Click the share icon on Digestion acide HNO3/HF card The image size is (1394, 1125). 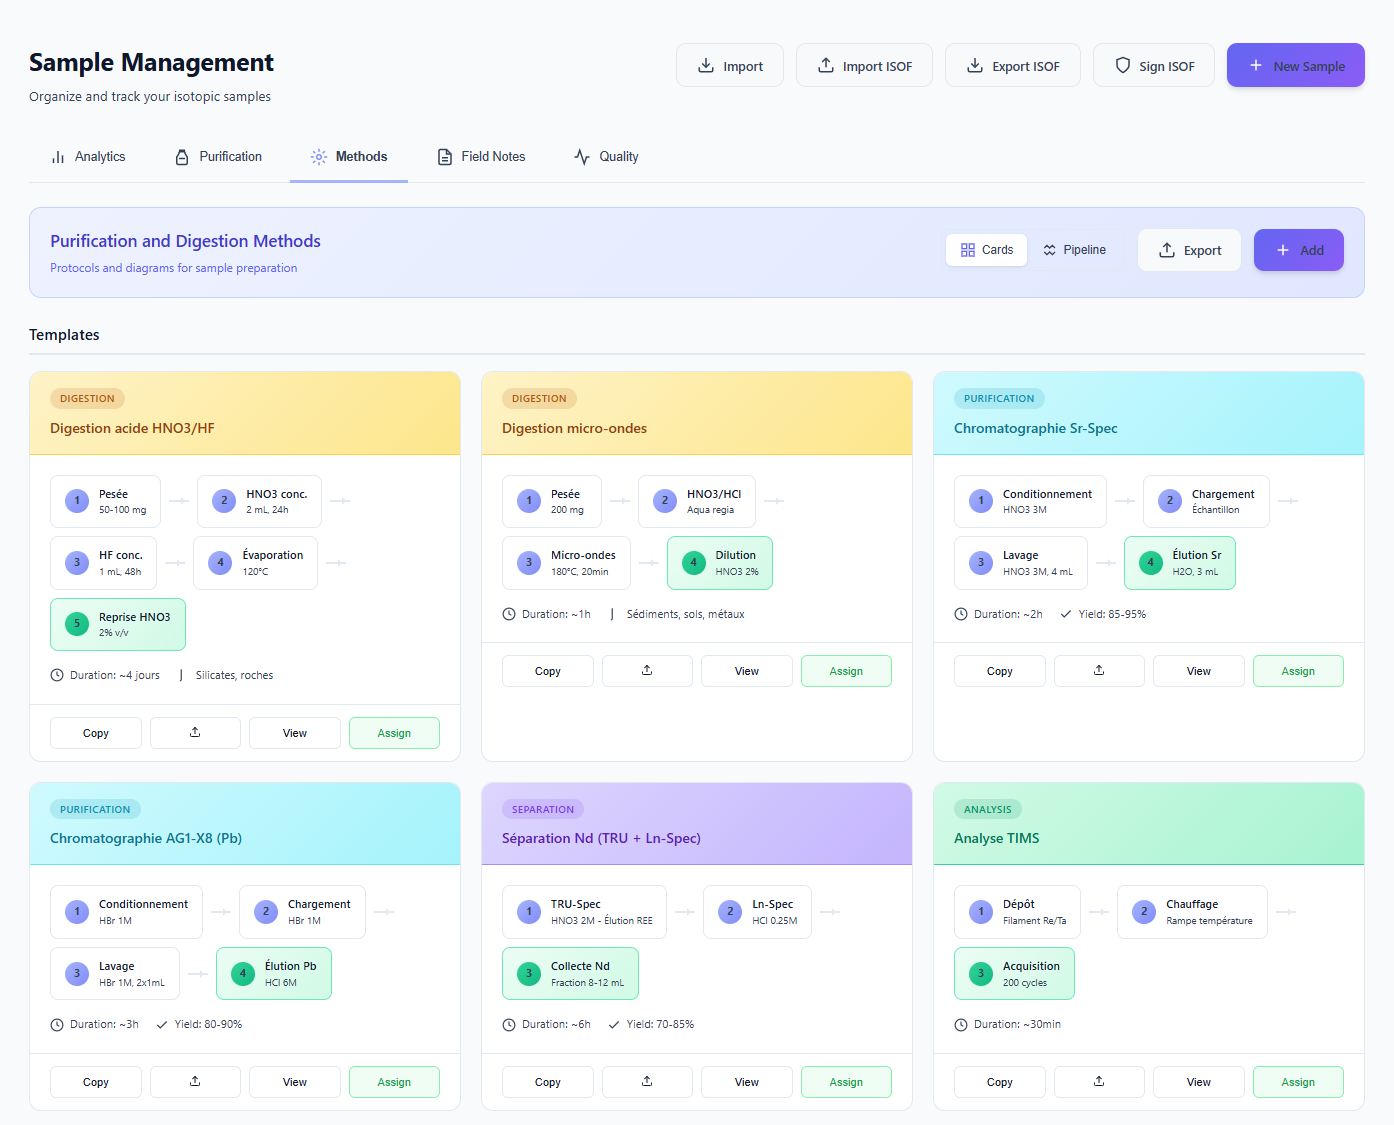[x=195, y=732]
